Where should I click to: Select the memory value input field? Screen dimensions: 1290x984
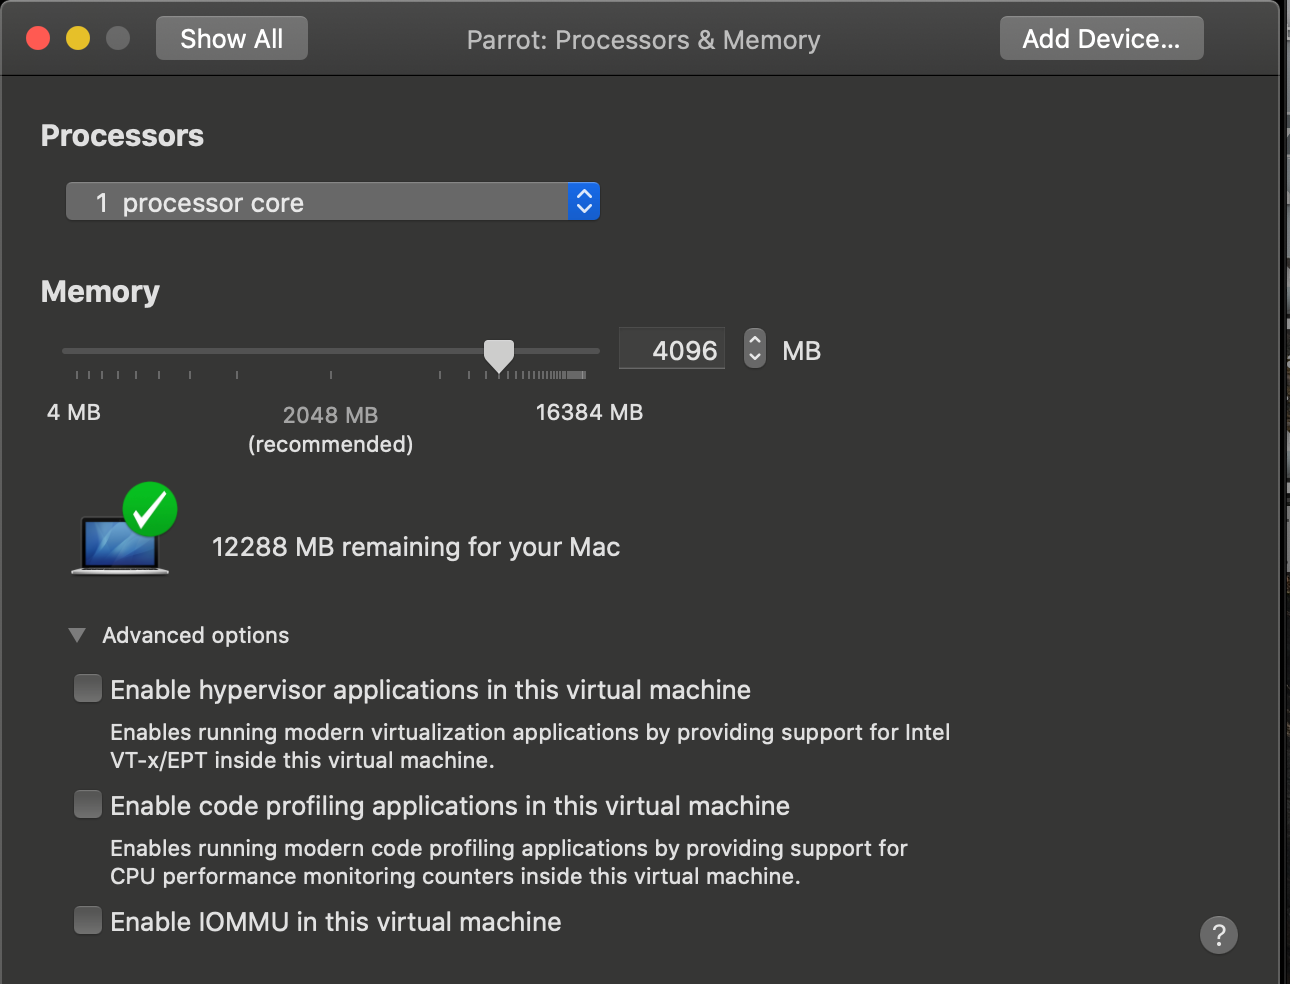click(671, 349)
